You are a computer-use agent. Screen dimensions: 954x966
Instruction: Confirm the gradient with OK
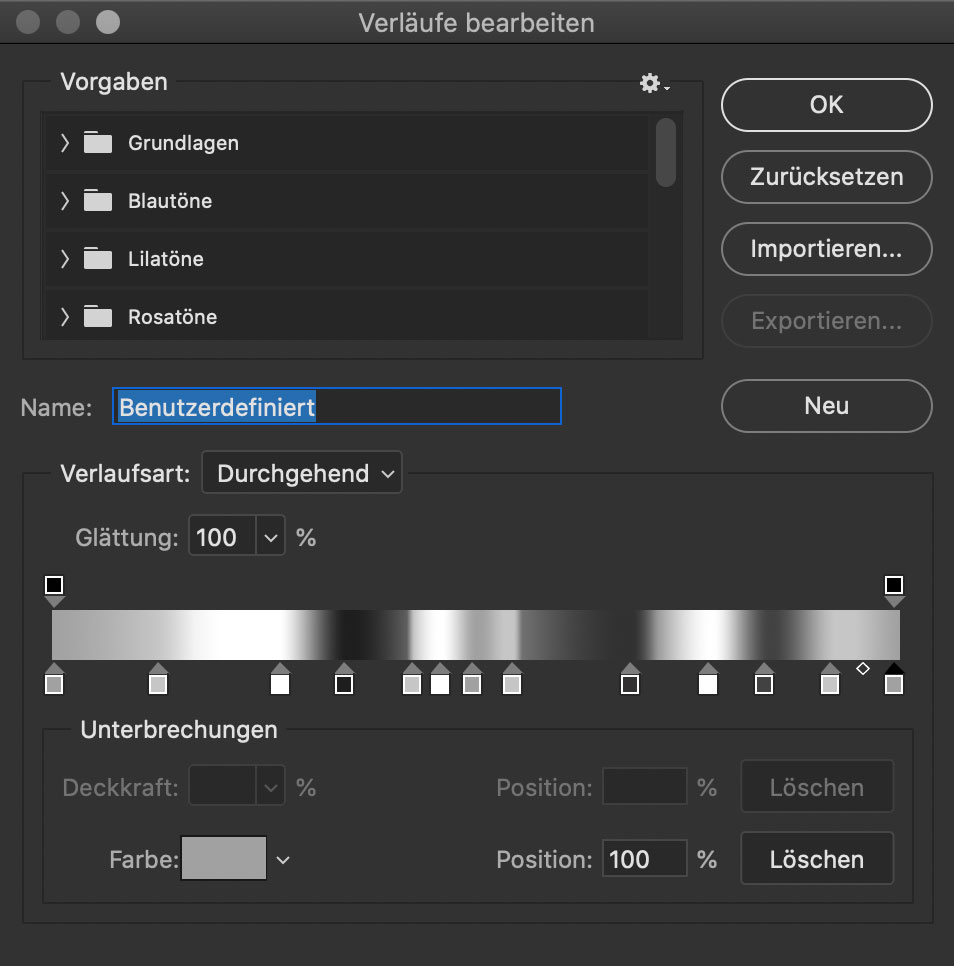pos(827,105)
